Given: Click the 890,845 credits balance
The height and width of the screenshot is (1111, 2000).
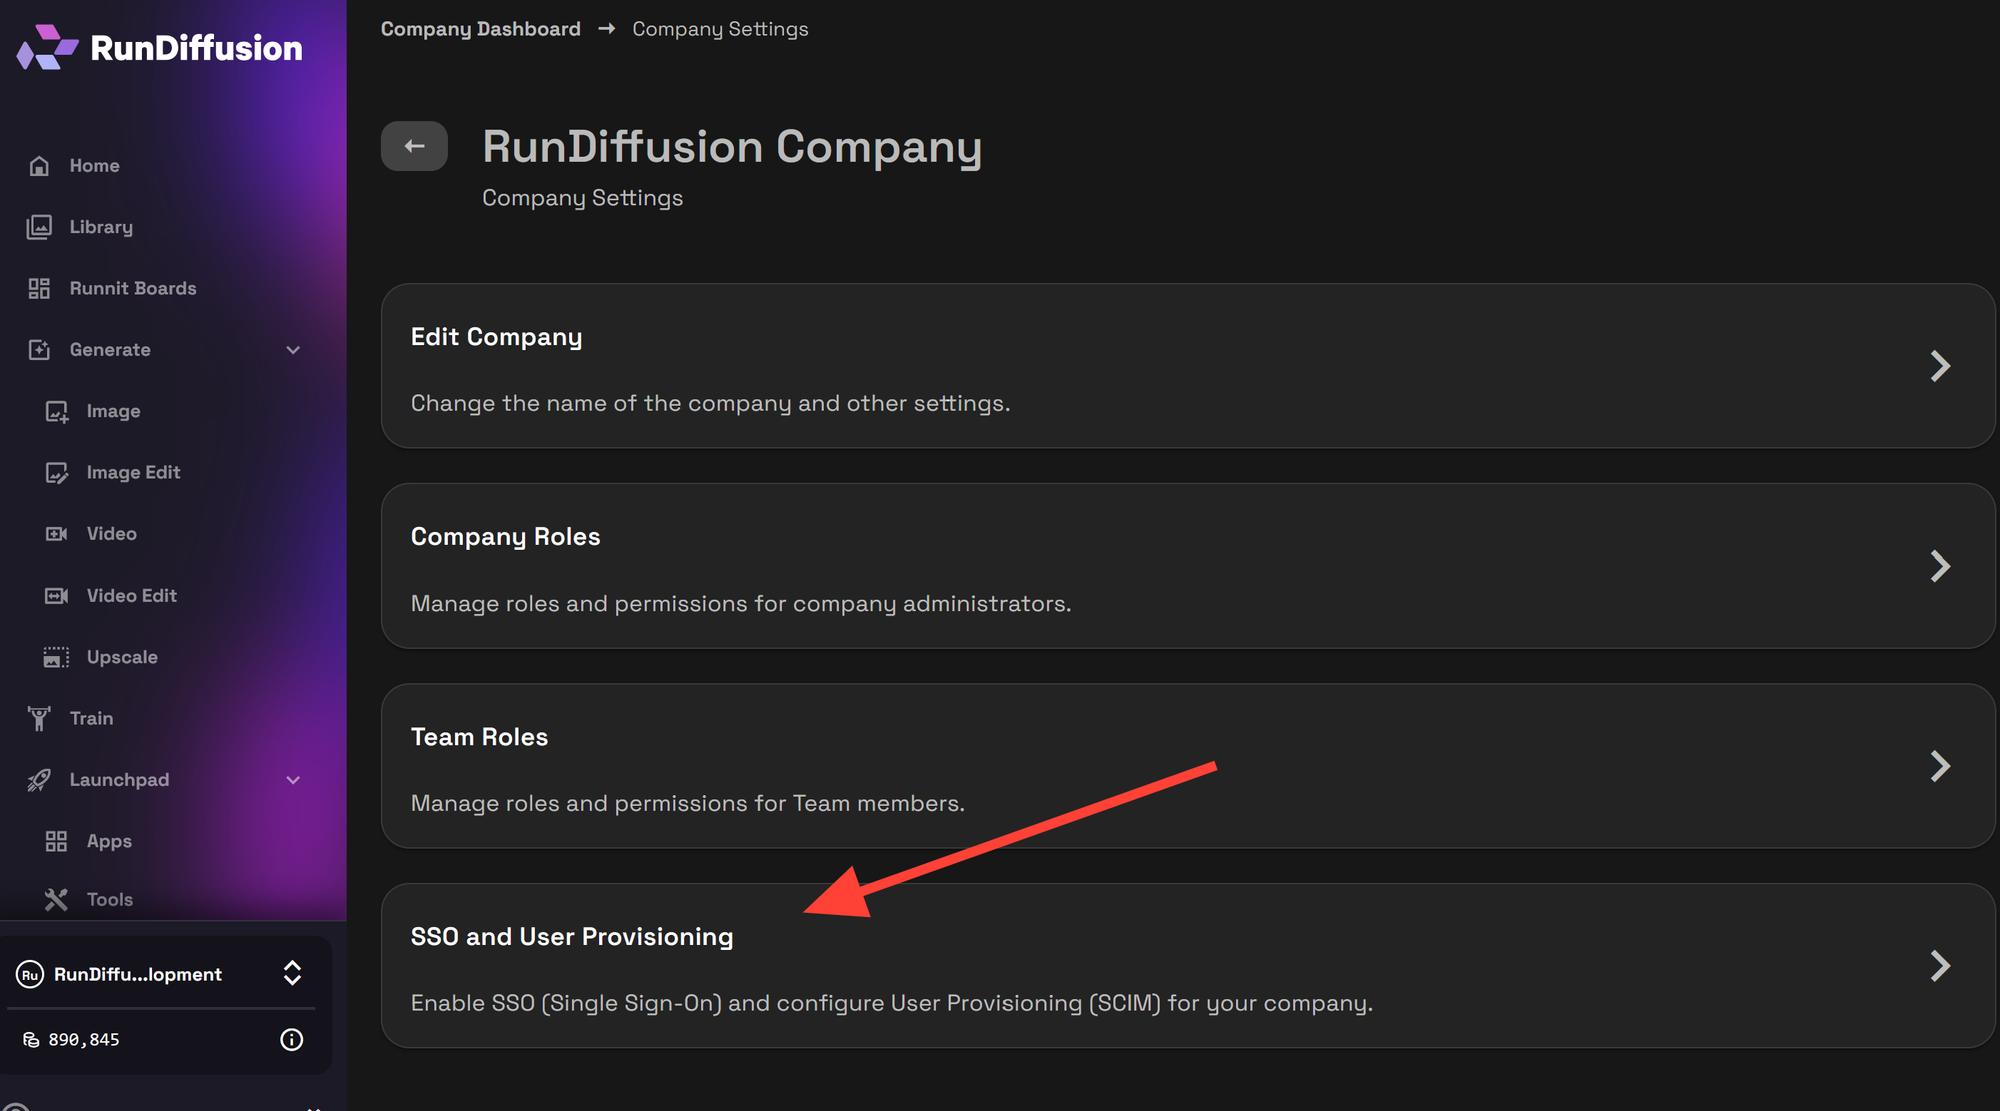Looking at the screenshot, I should [x=84, y=1039].
